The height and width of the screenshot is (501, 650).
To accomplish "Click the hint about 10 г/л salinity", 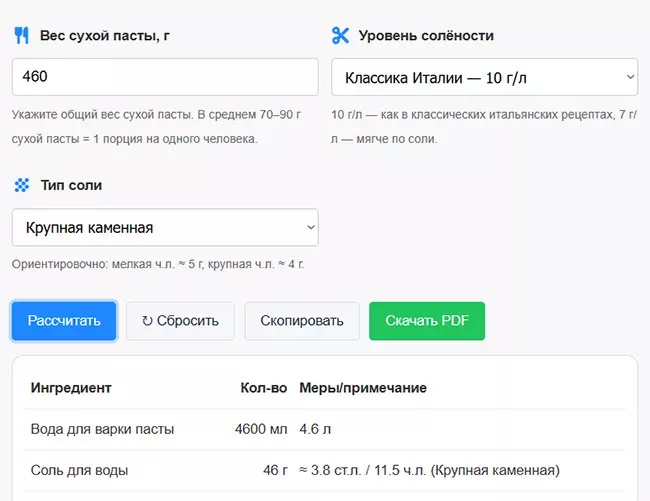I will [484, 126].
